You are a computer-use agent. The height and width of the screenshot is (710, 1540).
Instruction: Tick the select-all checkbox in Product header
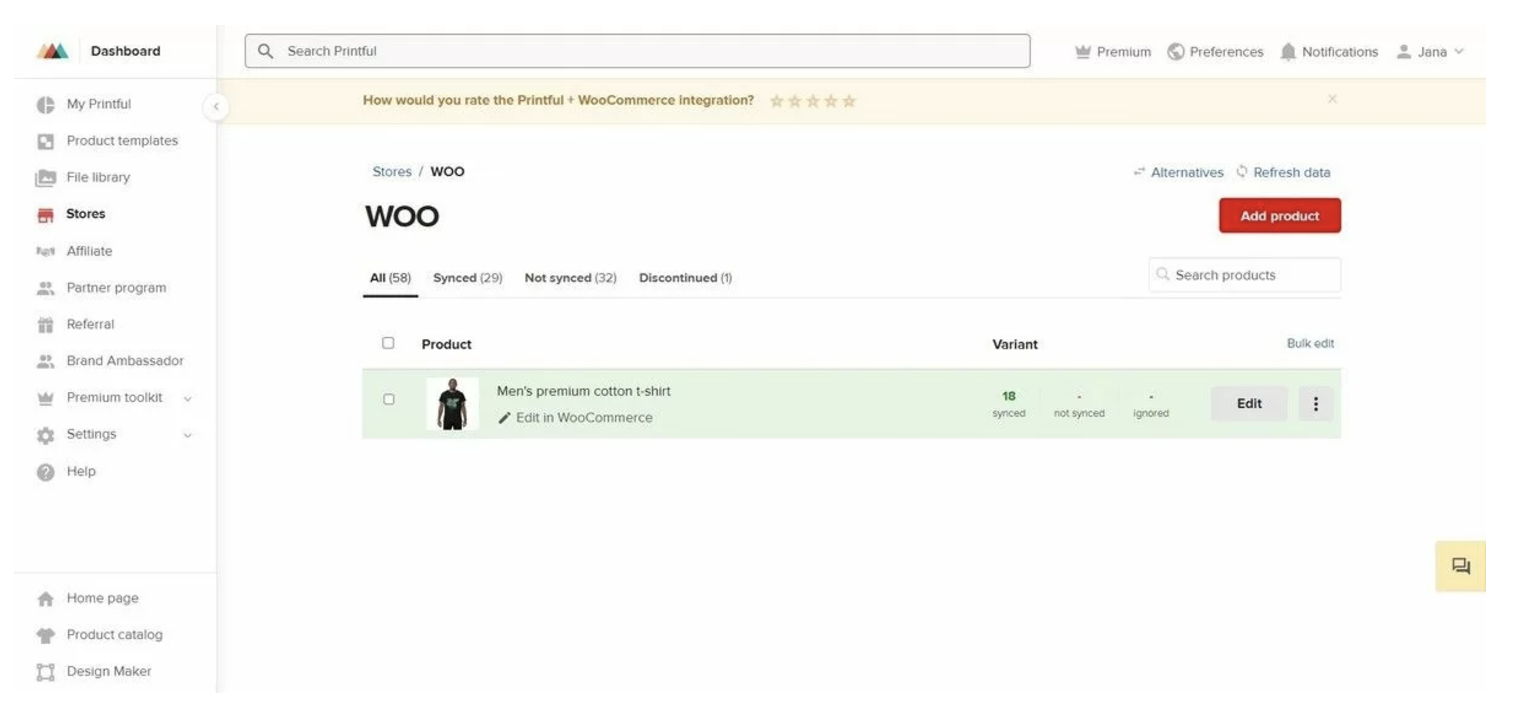[x=388, y=343]
